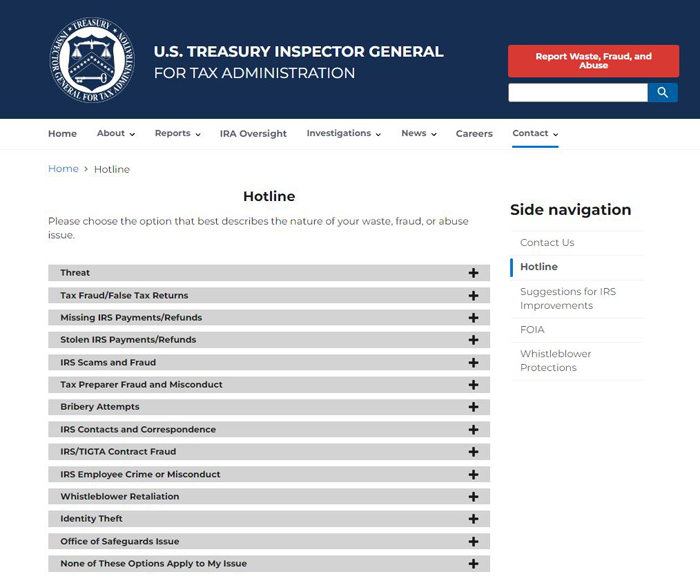The height and width of the screenshot is (581, 700).
Task: Click plus icon on IRS Scams and Fraud
Action: pos(473,363)
